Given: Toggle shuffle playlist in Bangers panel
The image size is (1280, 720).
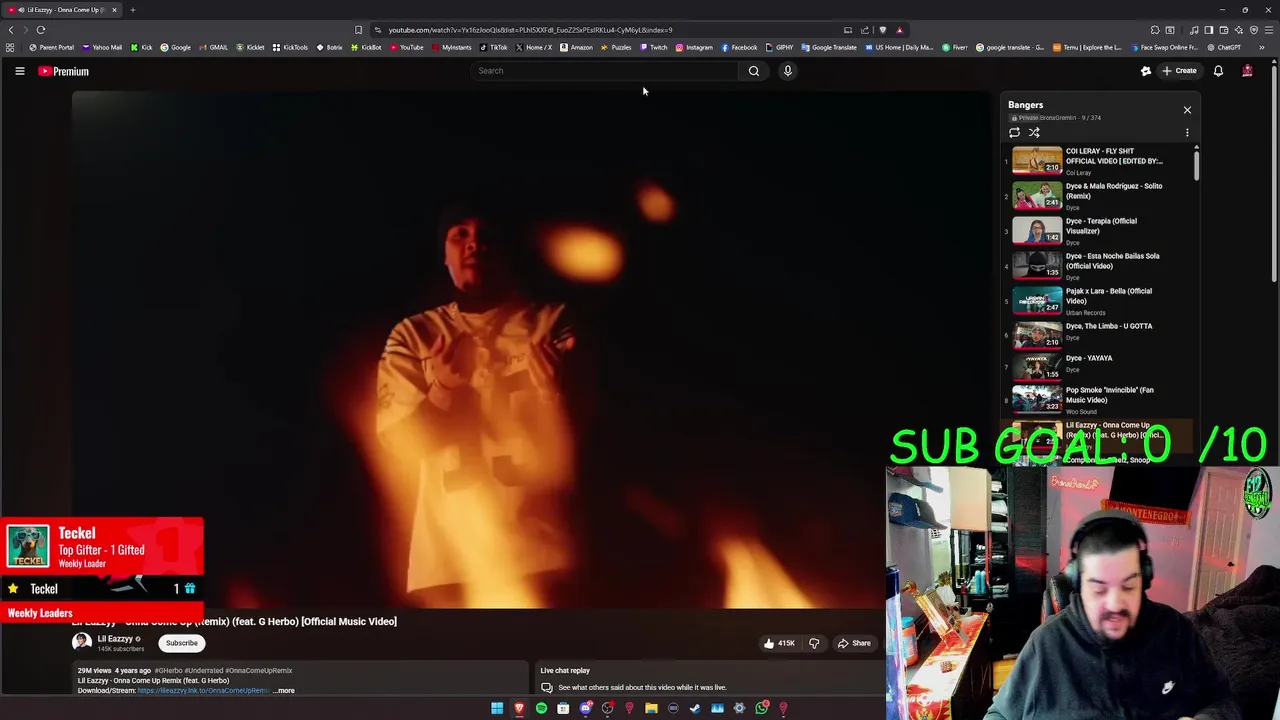Looking at the screenshot, I should pyautogui.click(x=1034, y=133).
